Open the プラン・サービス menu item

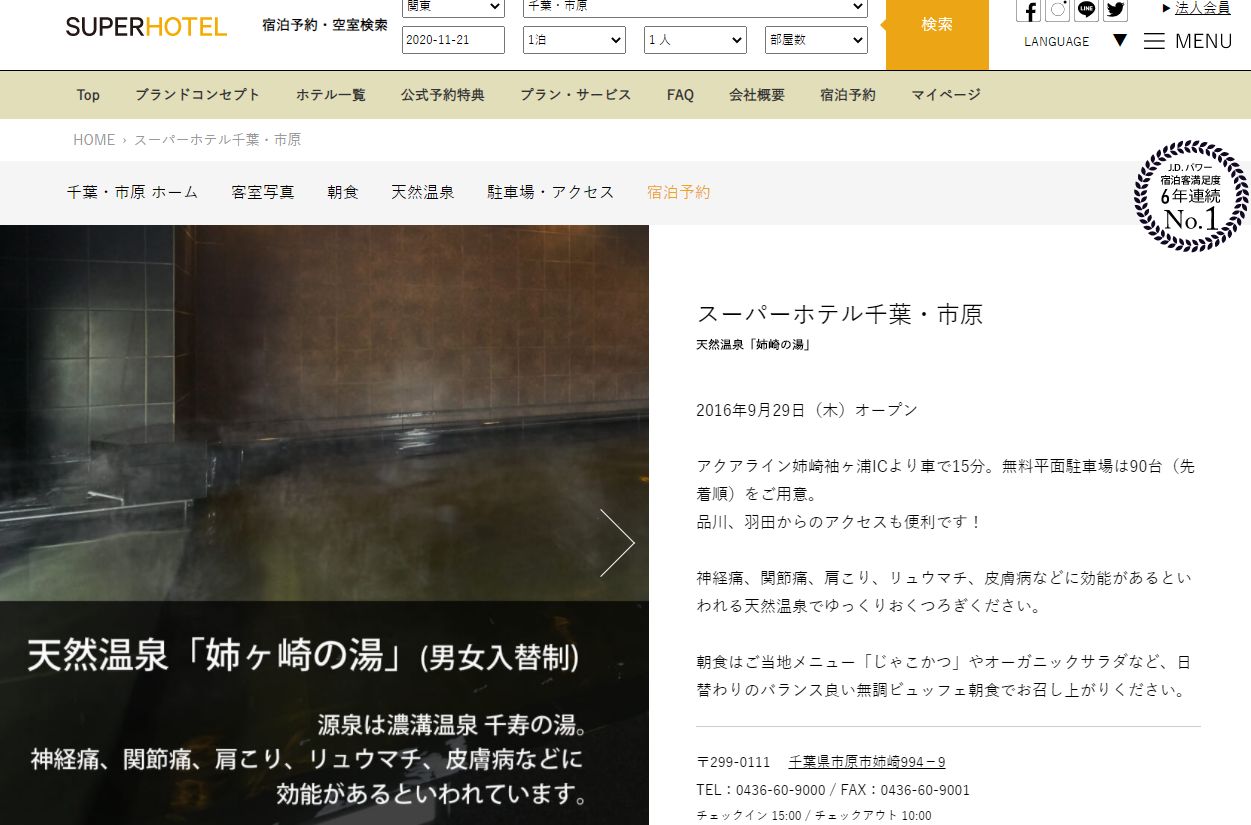576,95
